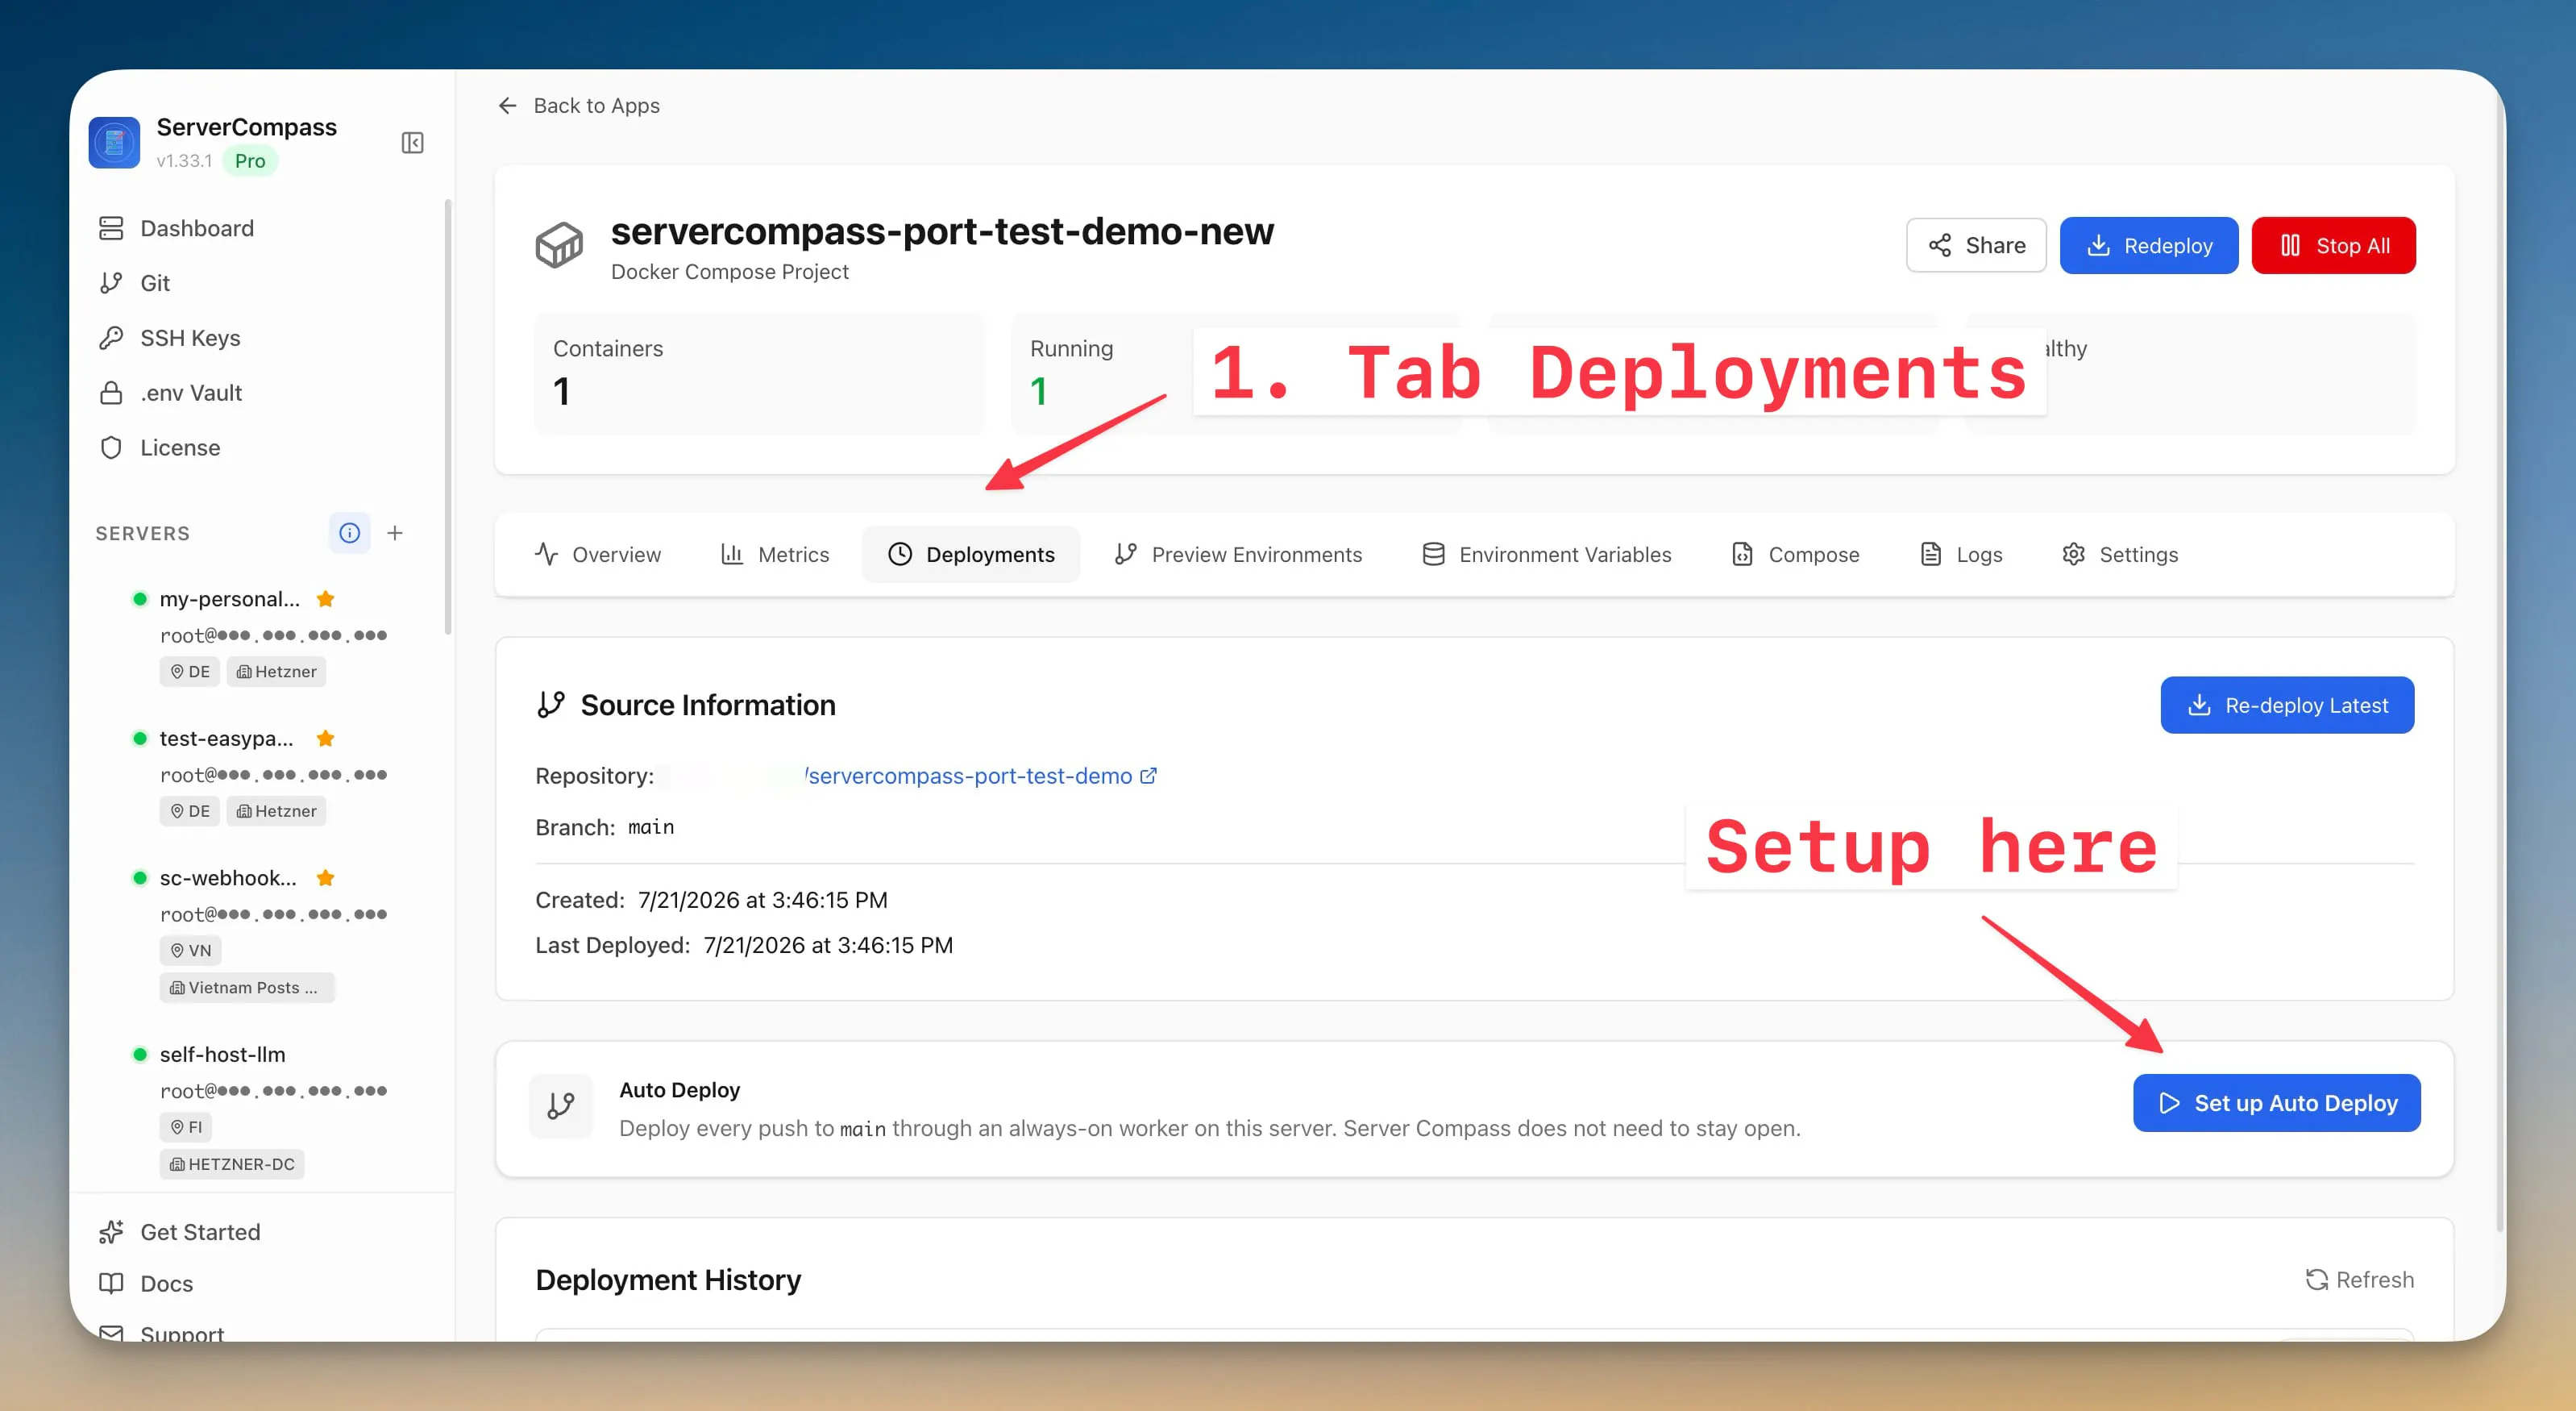Click the external link icon beside repository
The image size is (2576, 1411).
pos(1149,775)
